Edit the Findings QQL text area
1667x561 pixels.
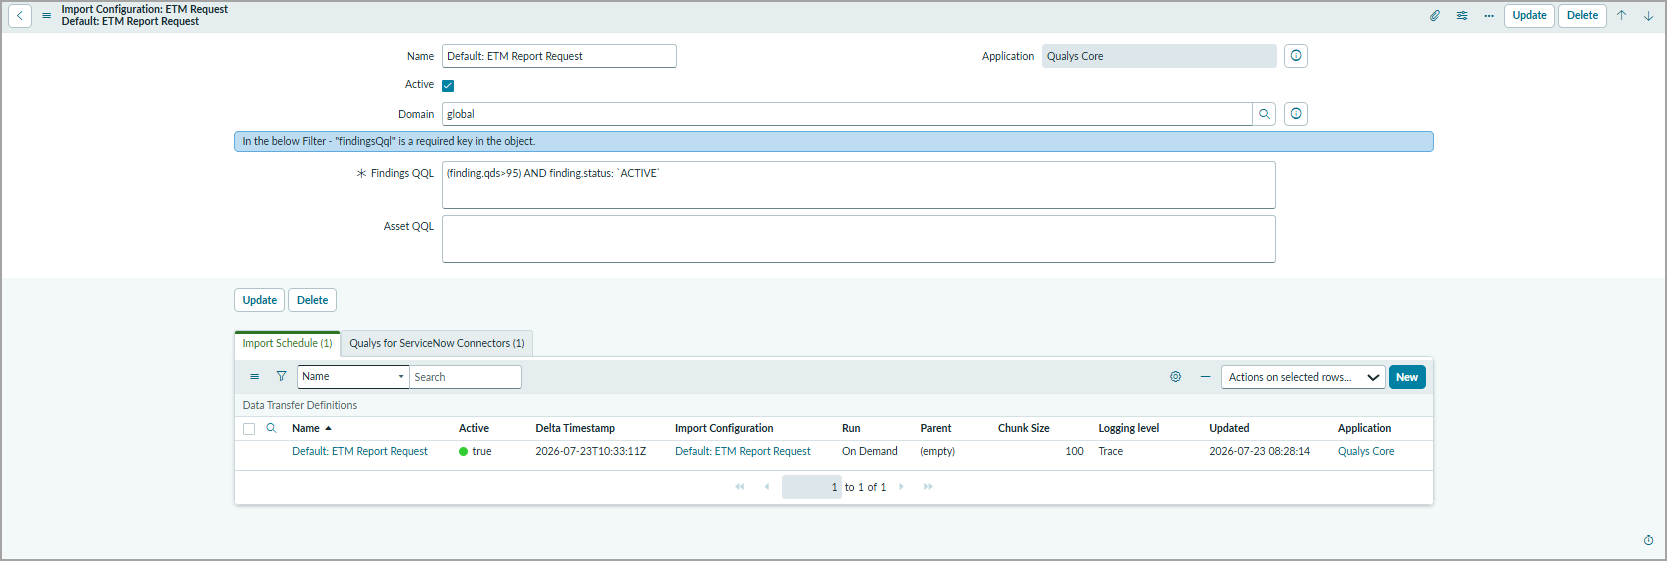tap(858, 185)
